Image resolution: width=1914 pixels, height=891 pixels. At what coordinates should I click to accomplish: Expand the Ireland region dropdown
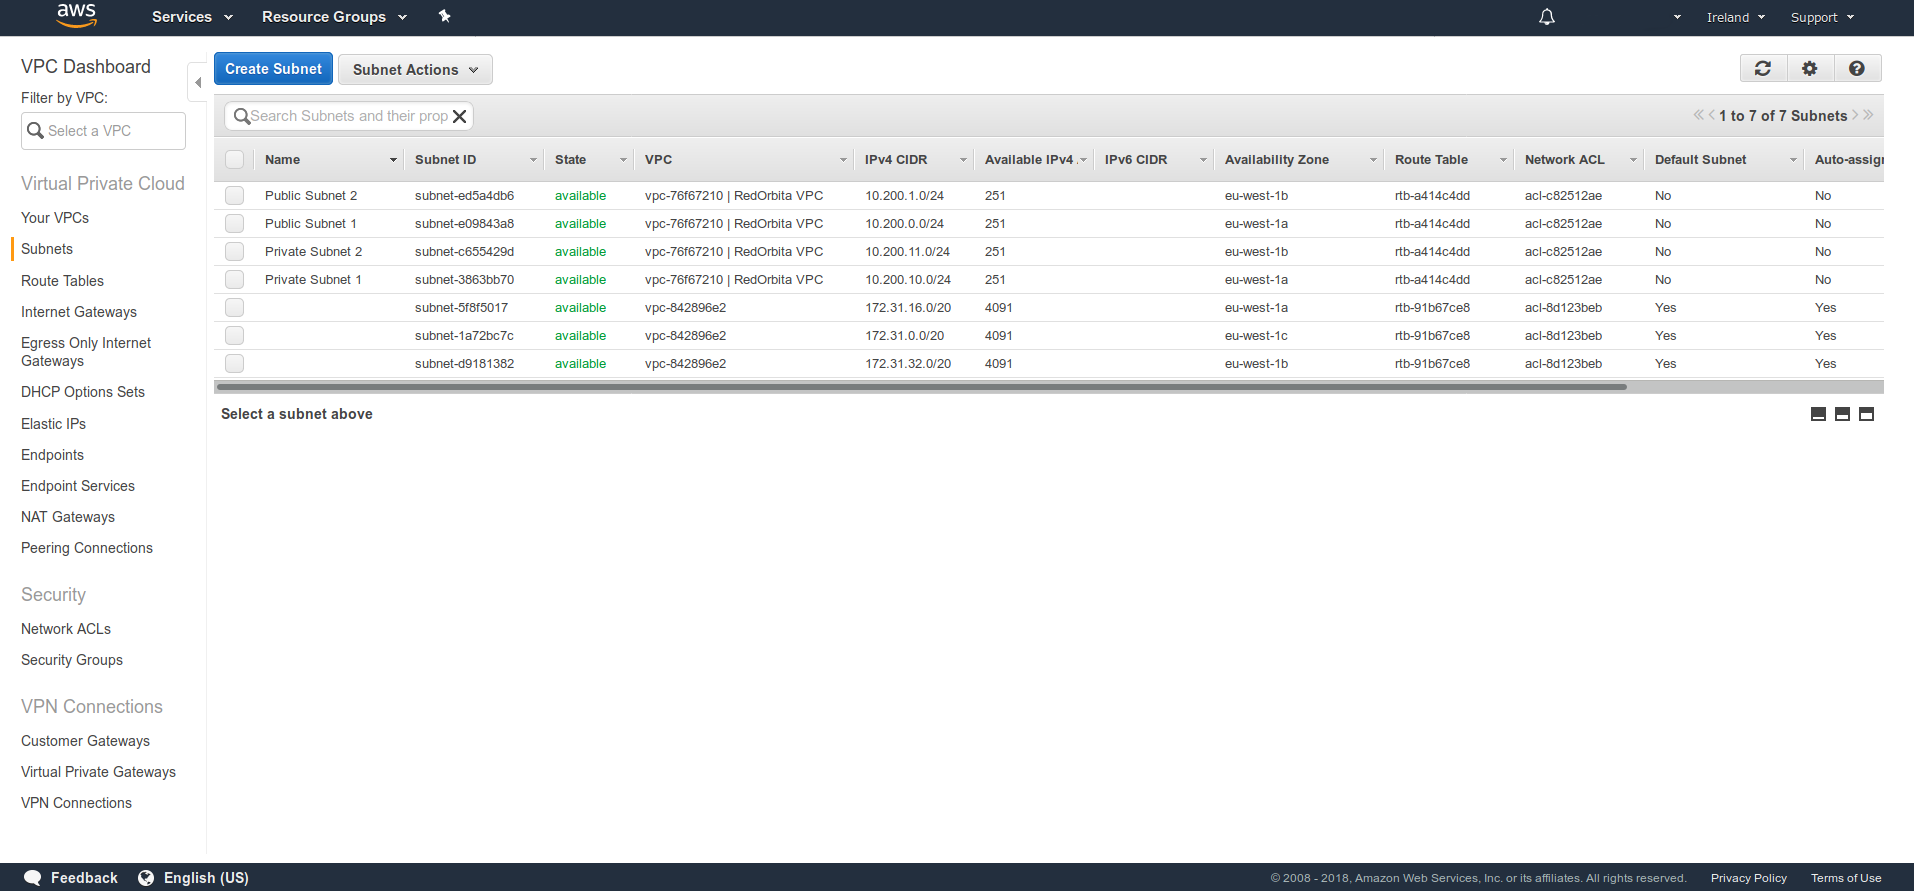coord(1735,17)
